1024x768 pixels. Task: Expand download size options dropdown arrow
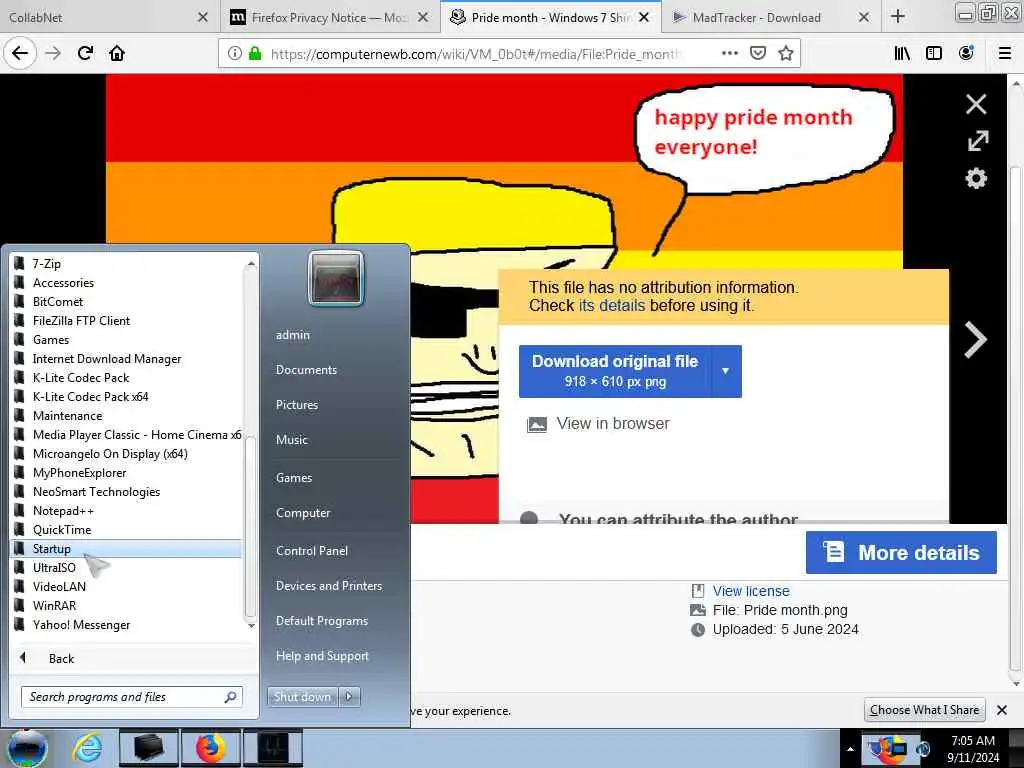pyautogui.click(x=726, y=371)
